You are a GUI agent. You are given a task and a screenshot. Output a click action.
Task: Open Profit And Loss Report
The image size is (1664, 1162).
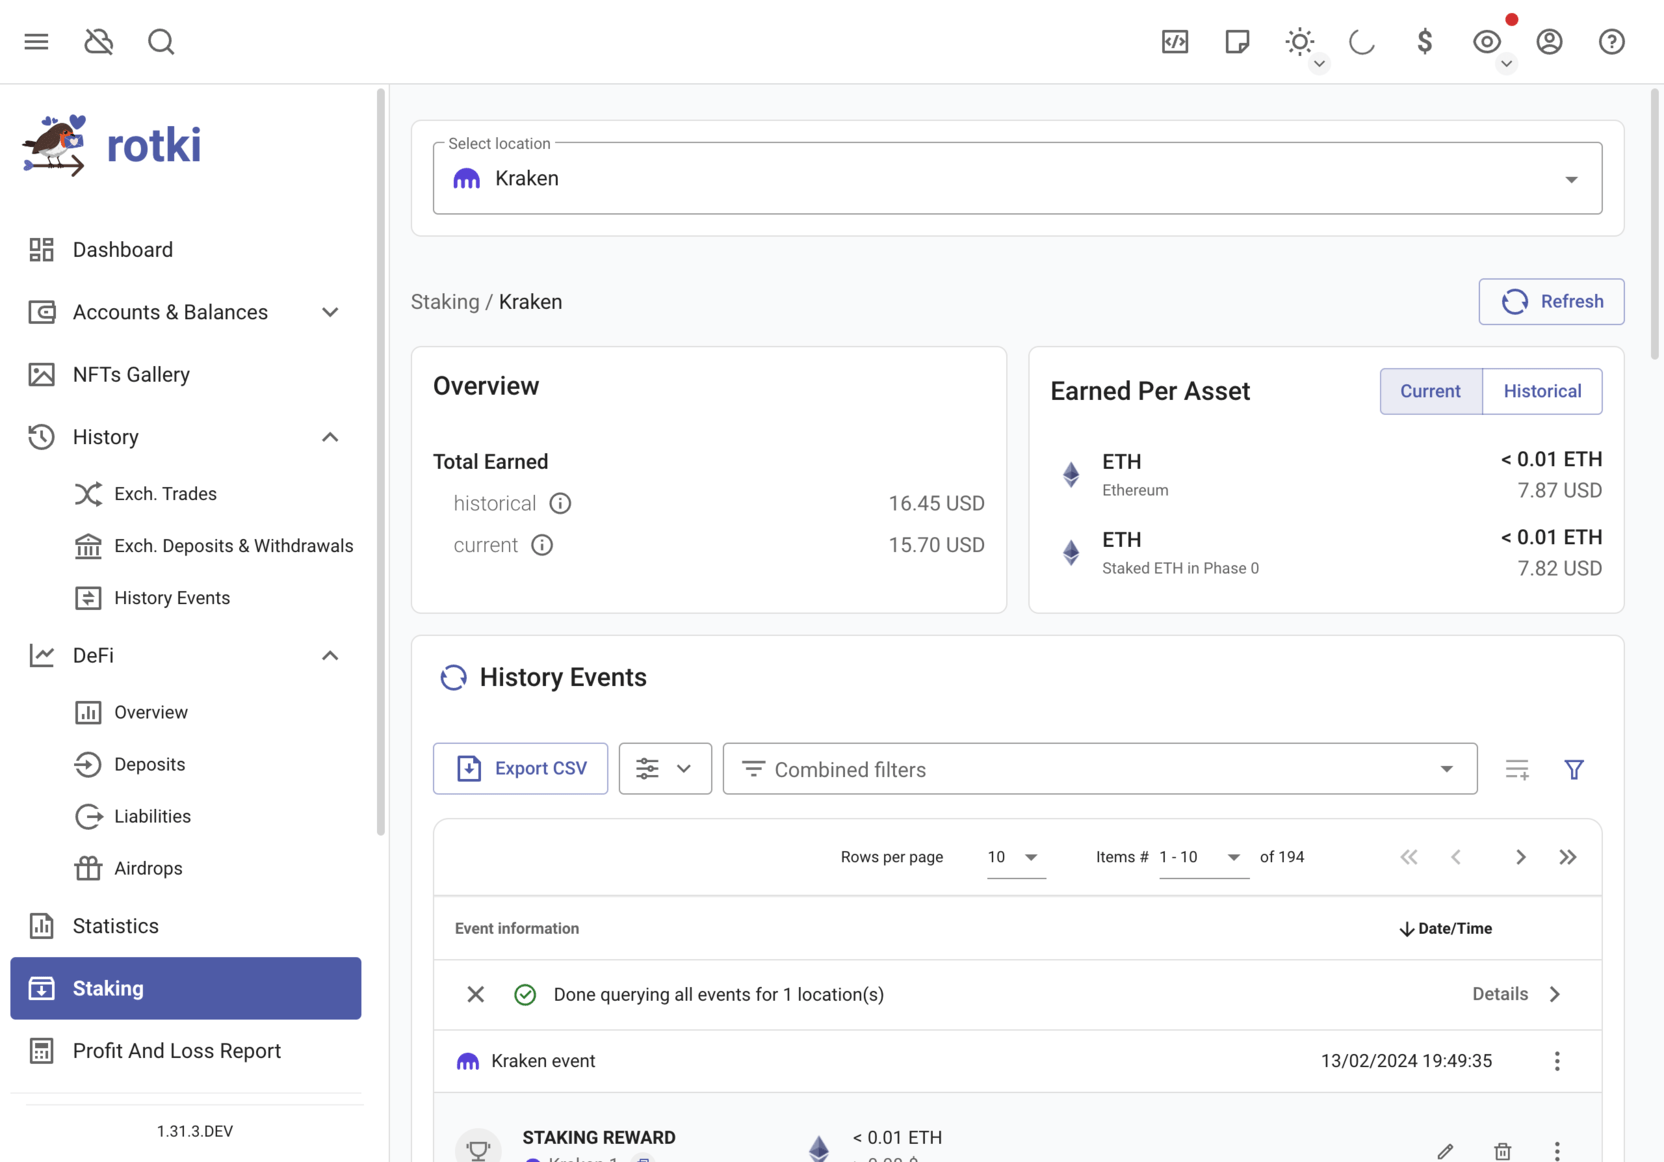[186, 1051]
